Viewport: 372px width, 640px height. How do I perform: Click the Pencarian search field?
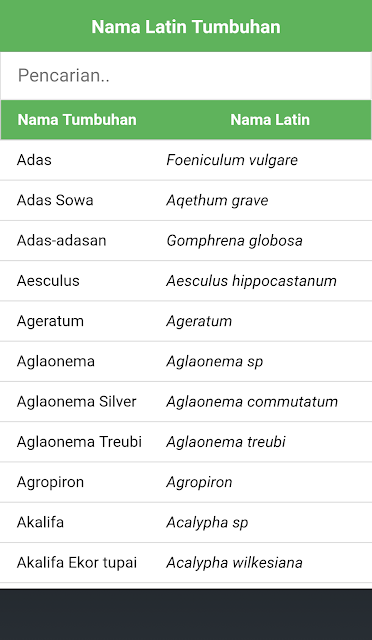pos(186,76)
